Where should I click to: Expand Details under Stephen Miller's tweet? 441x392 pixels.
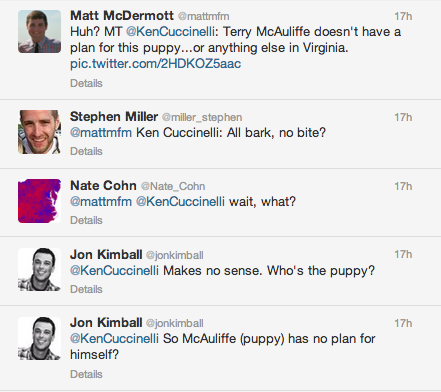tap(86, 151)
